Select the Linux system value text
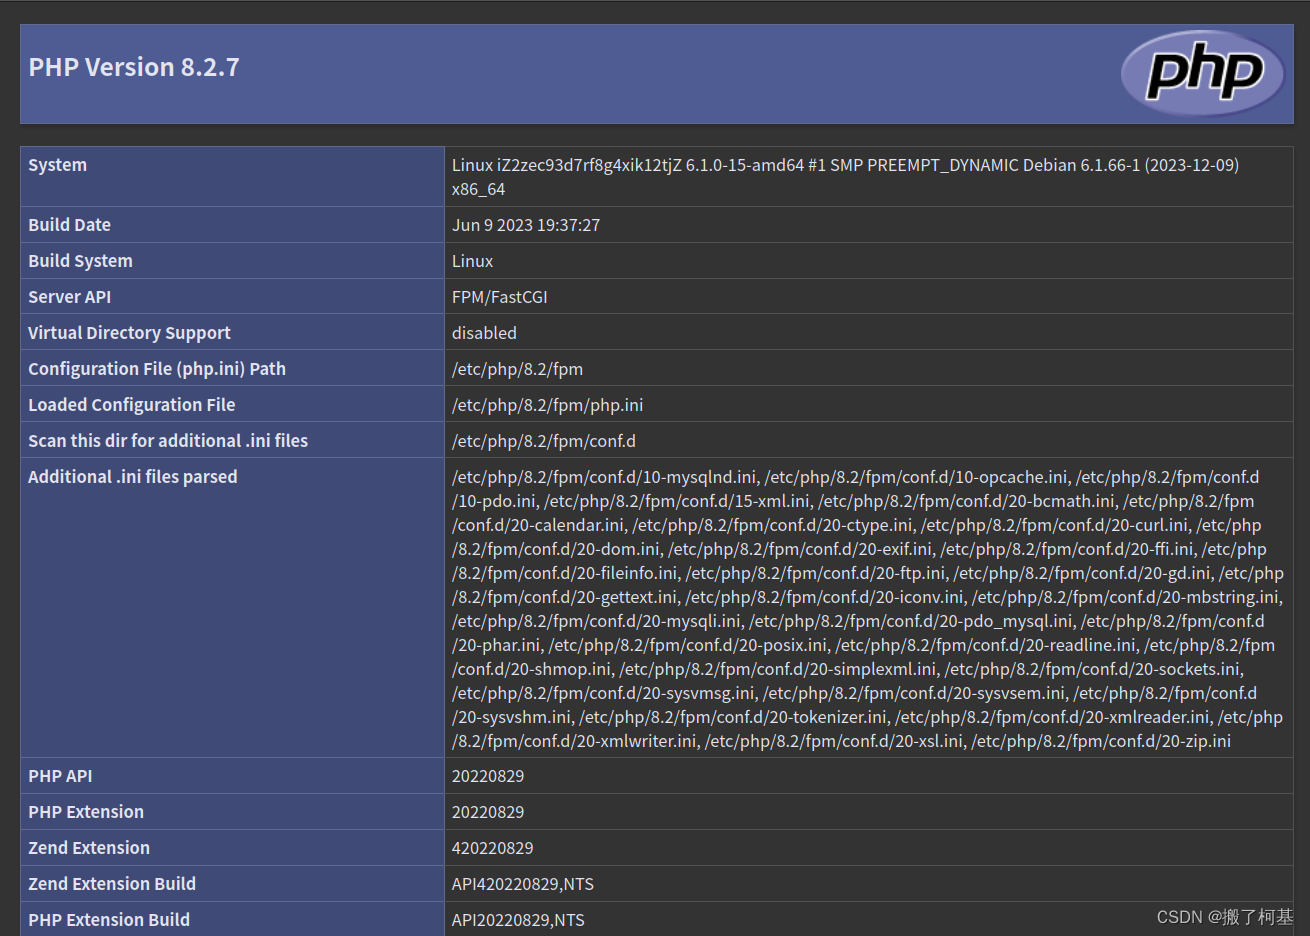 (845, 177)
